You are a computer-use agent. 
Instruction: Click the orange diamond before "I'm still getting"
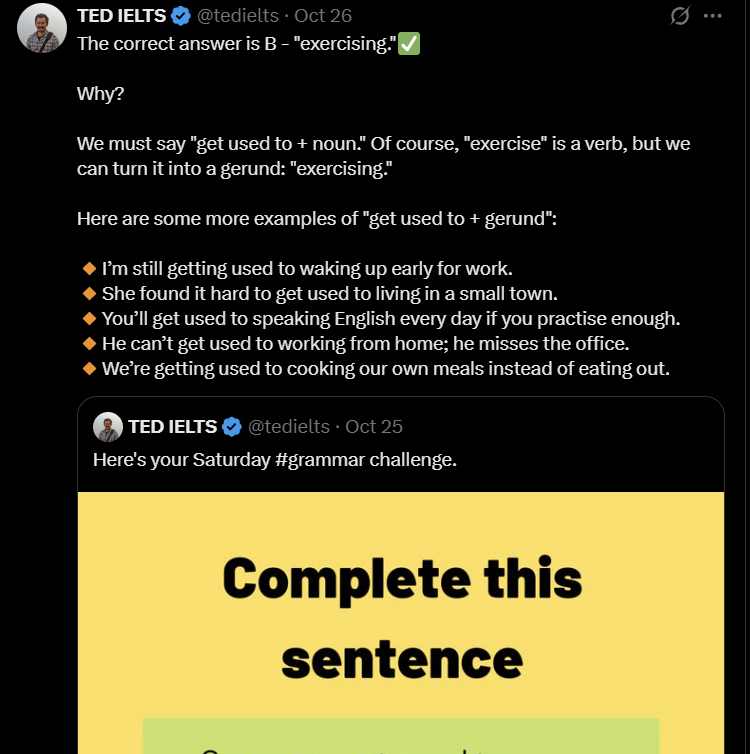tap(88, 268)
